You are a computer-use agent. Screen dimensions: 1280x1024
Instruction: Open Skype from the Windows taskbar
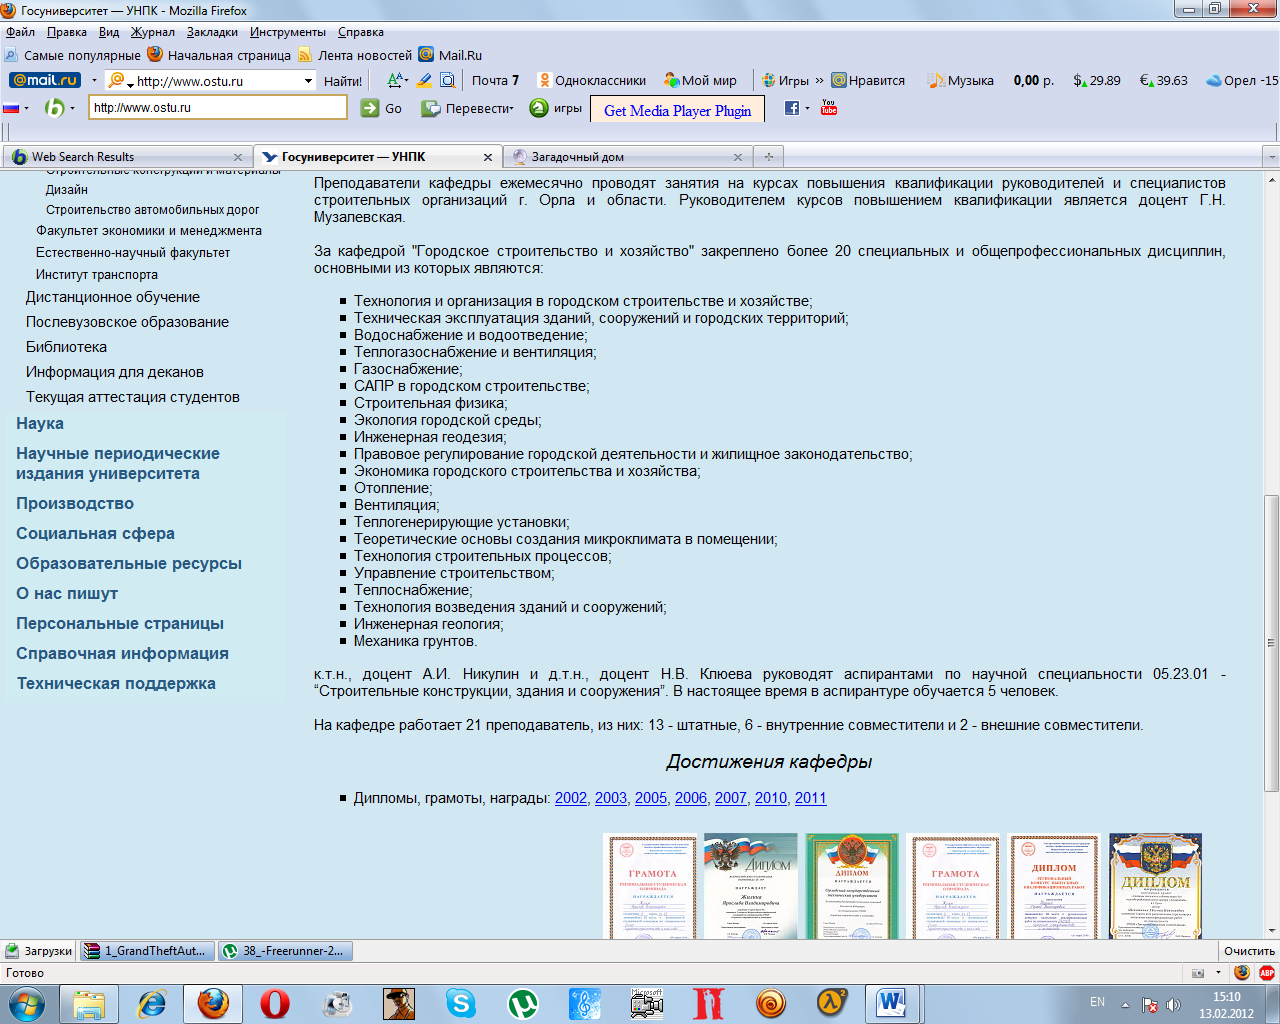pos(461,1003)
